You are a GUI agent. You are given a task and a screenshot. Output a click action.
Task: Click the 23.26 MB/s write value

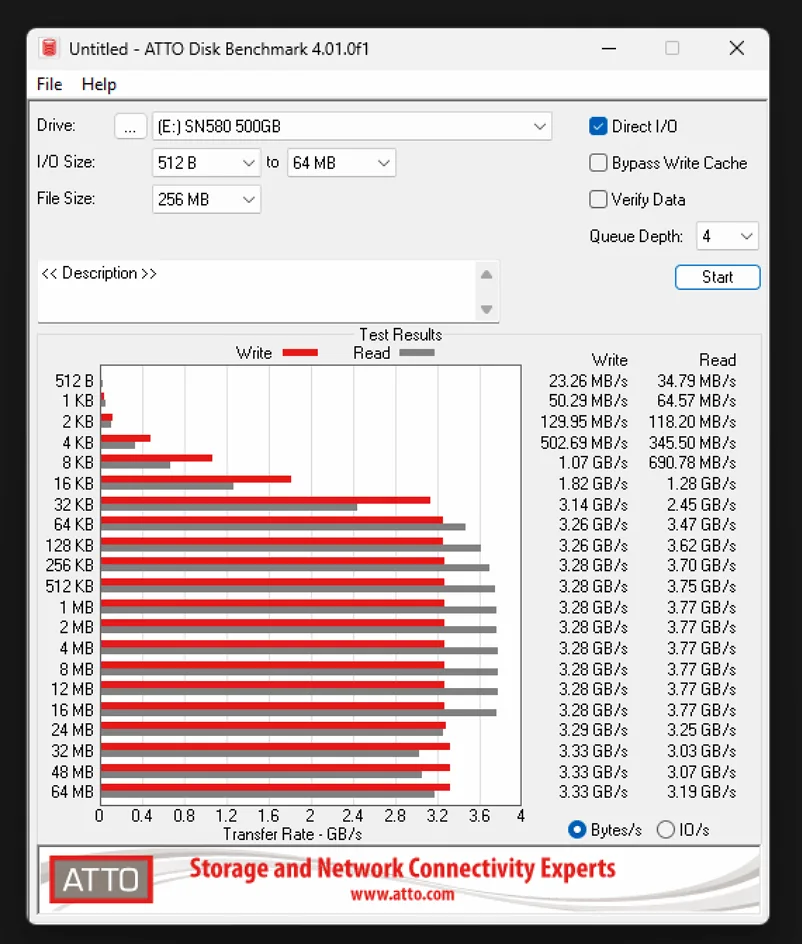coord(588,381)
